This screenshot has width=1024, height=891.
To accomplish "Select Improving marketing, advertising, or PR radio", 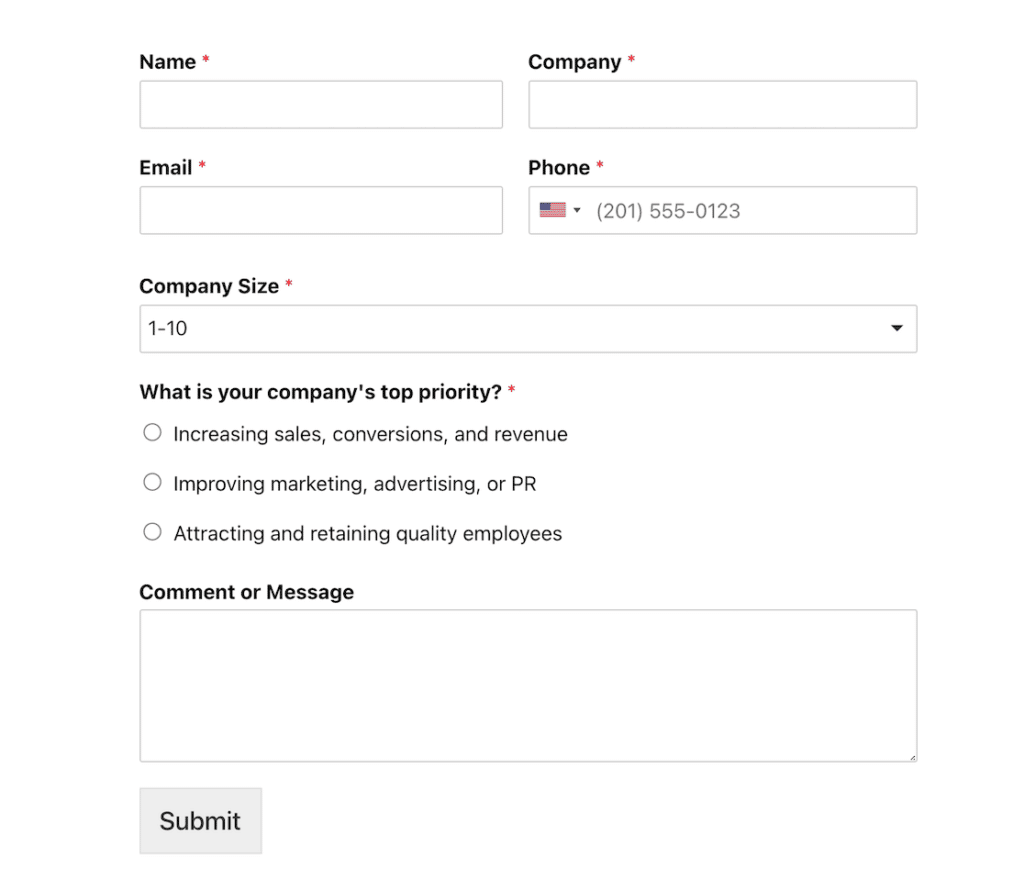I will coord(152,483).
